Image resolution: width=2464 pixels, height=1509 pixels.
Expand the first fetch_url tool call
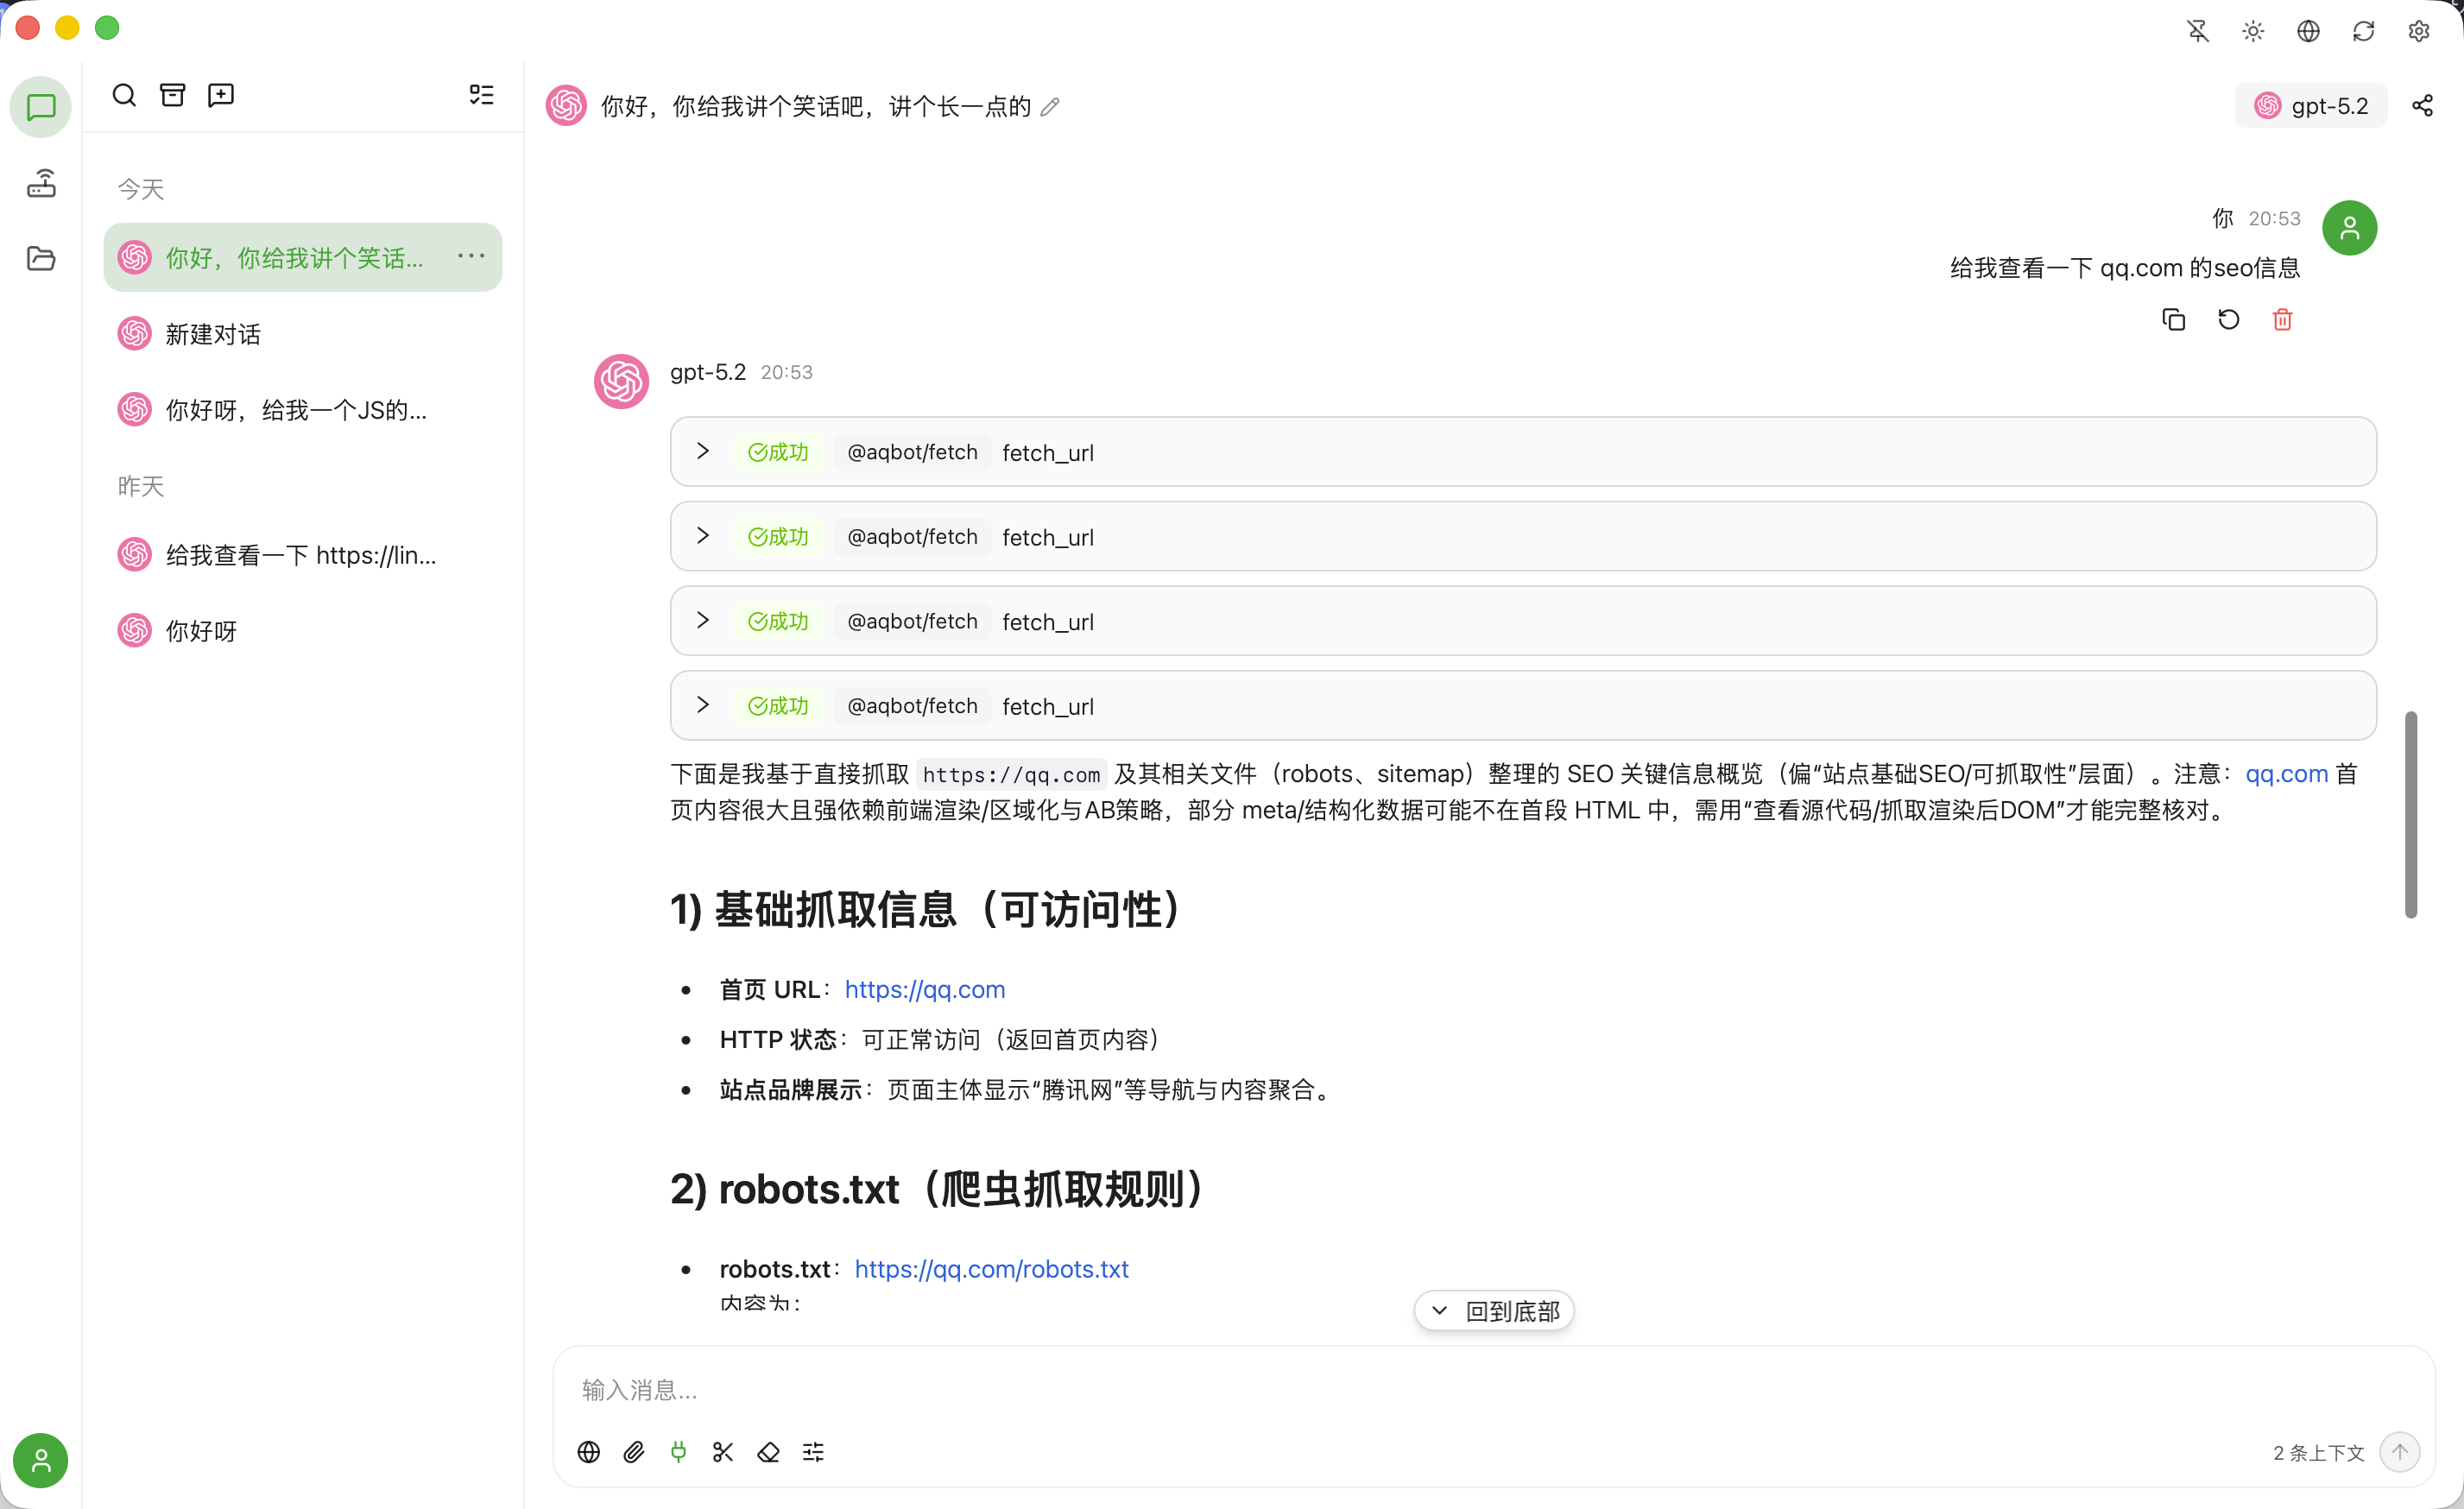(702, 451)
